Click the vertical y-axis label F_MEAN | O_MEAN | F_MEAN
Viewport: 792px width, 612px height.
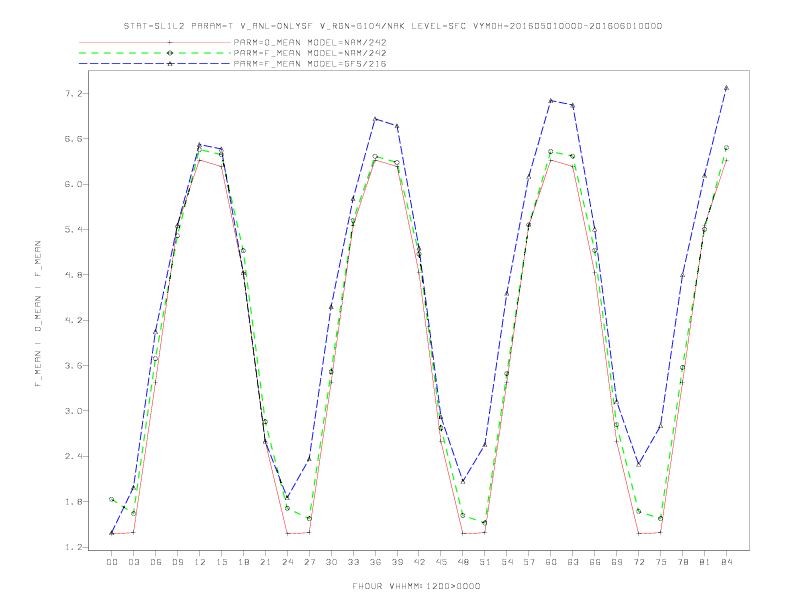pyautogui.click(x=38, y=314)
